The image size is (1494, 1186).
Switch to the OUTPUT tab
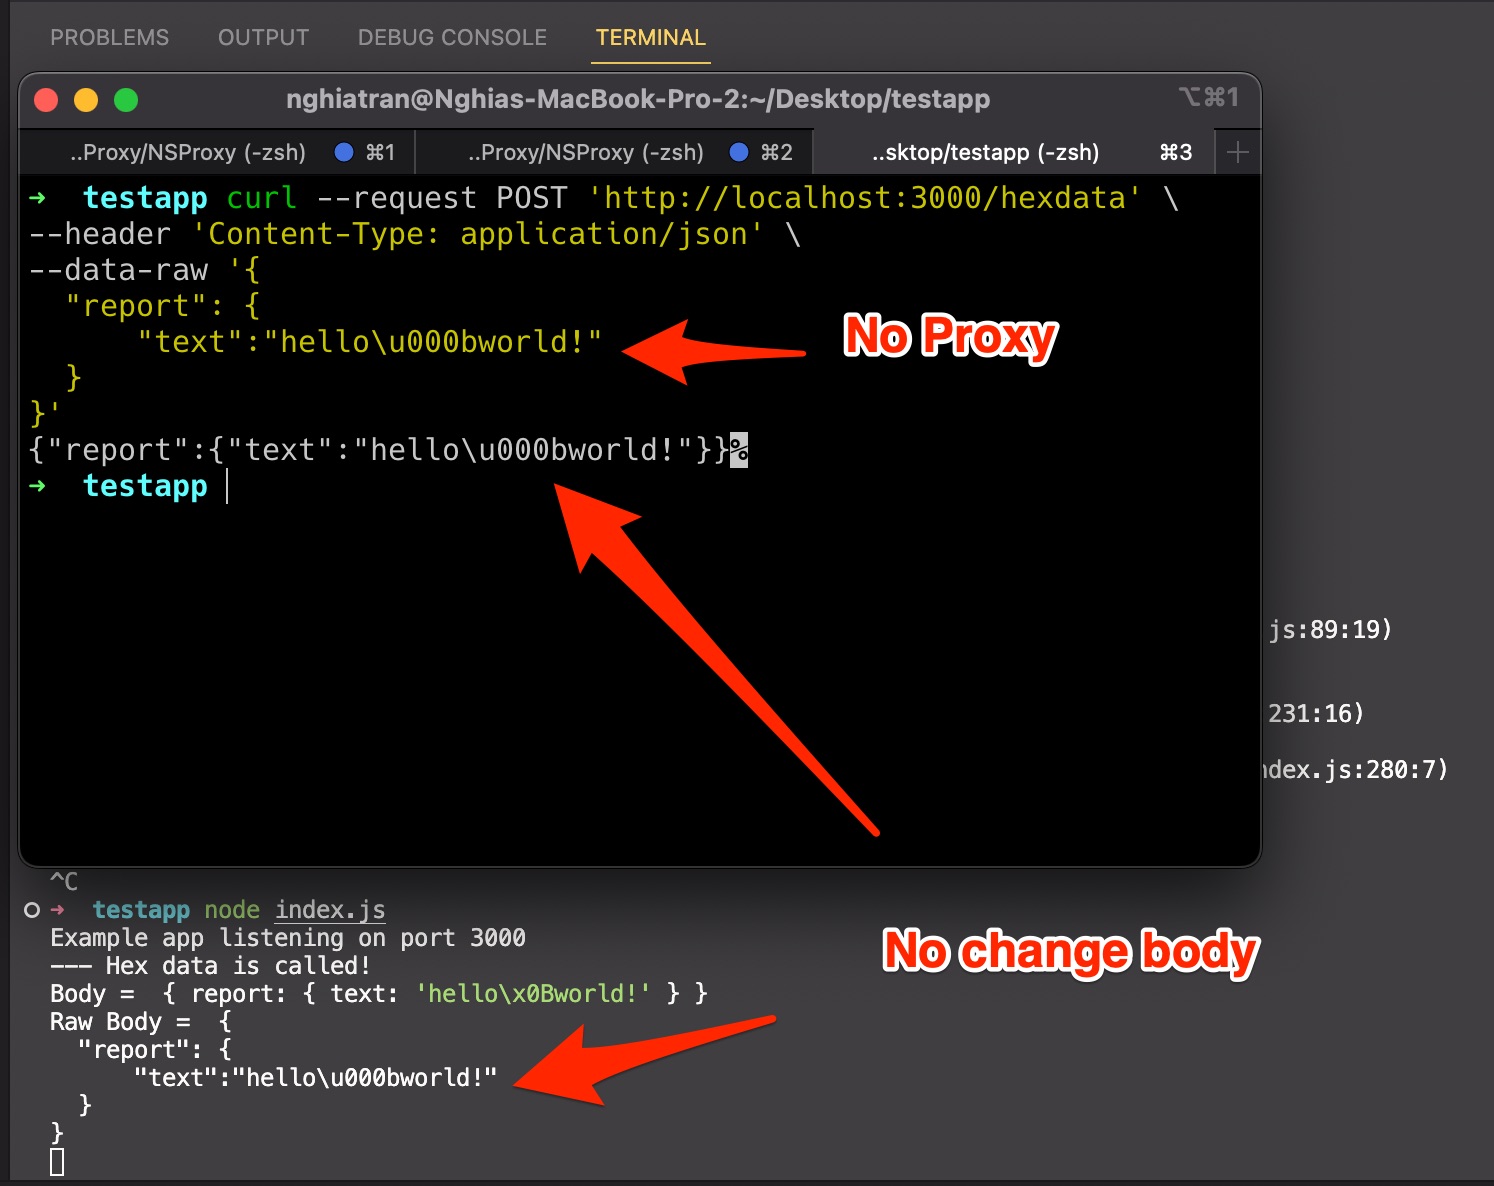coord(263,37)
